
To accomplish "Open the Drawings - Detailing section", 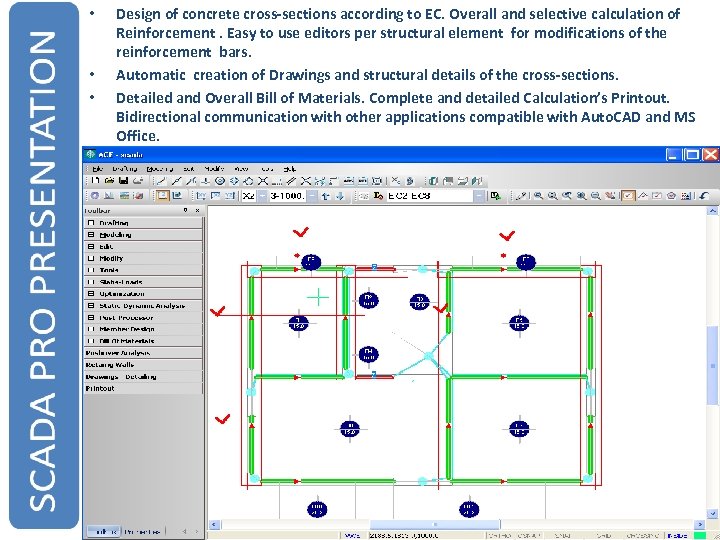I will (x=143, y=377).
